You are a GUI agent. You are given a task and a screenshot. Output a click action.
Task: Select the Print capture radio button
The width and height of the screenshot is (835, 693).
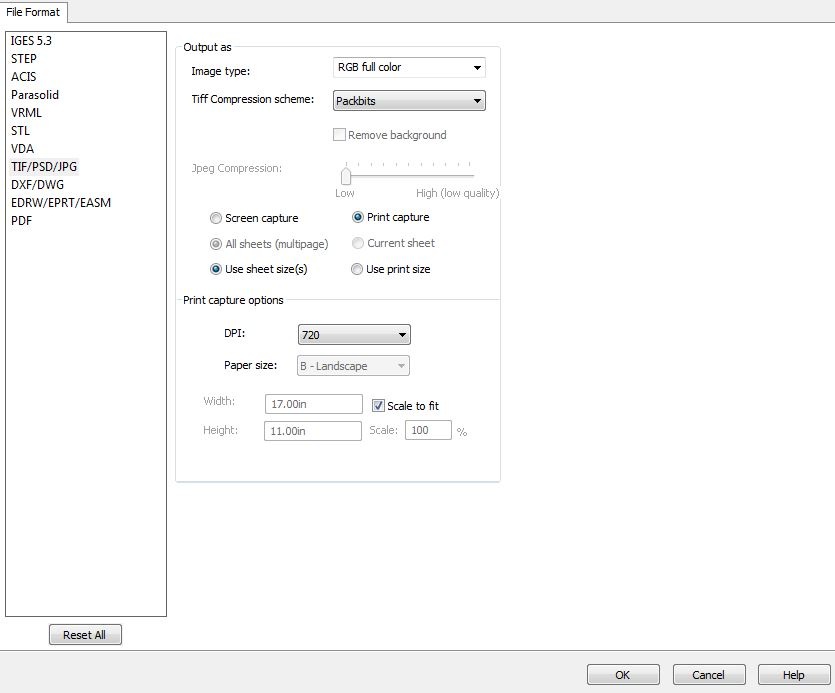click(x=358, y=217)
